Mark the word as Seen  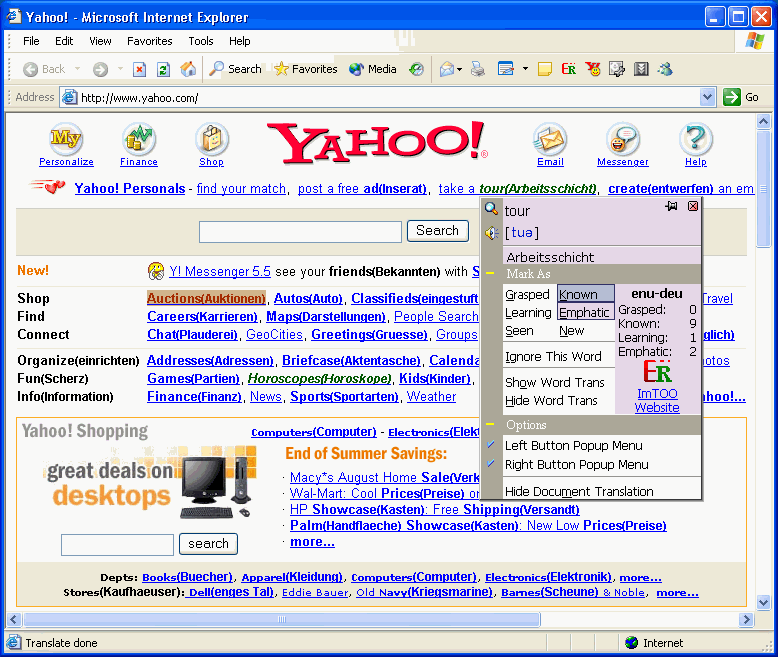point(519,331)
